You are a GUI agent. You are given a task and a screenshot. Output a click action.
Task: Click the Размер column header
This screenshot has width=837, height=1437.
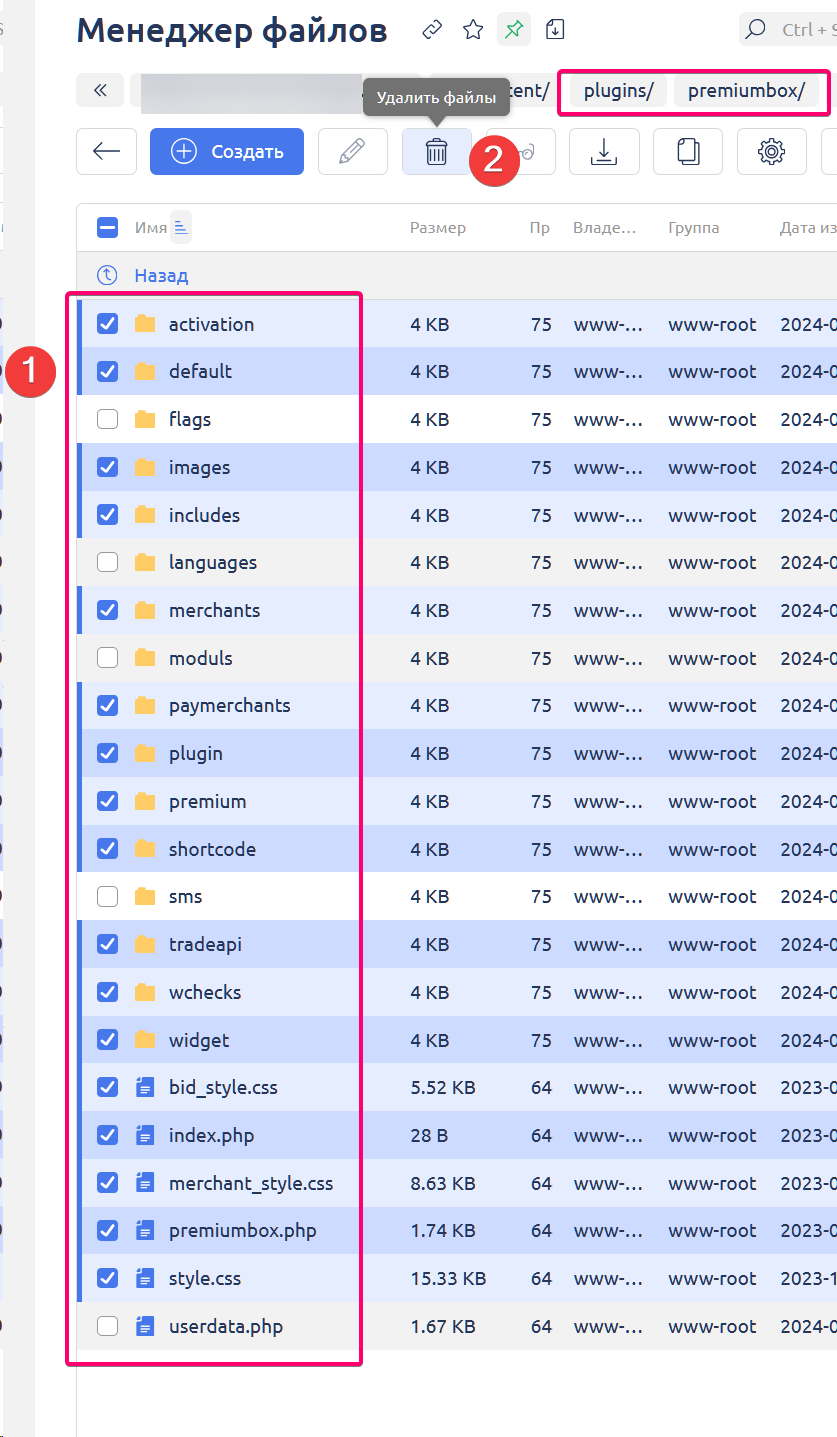[x=437, y=228]
